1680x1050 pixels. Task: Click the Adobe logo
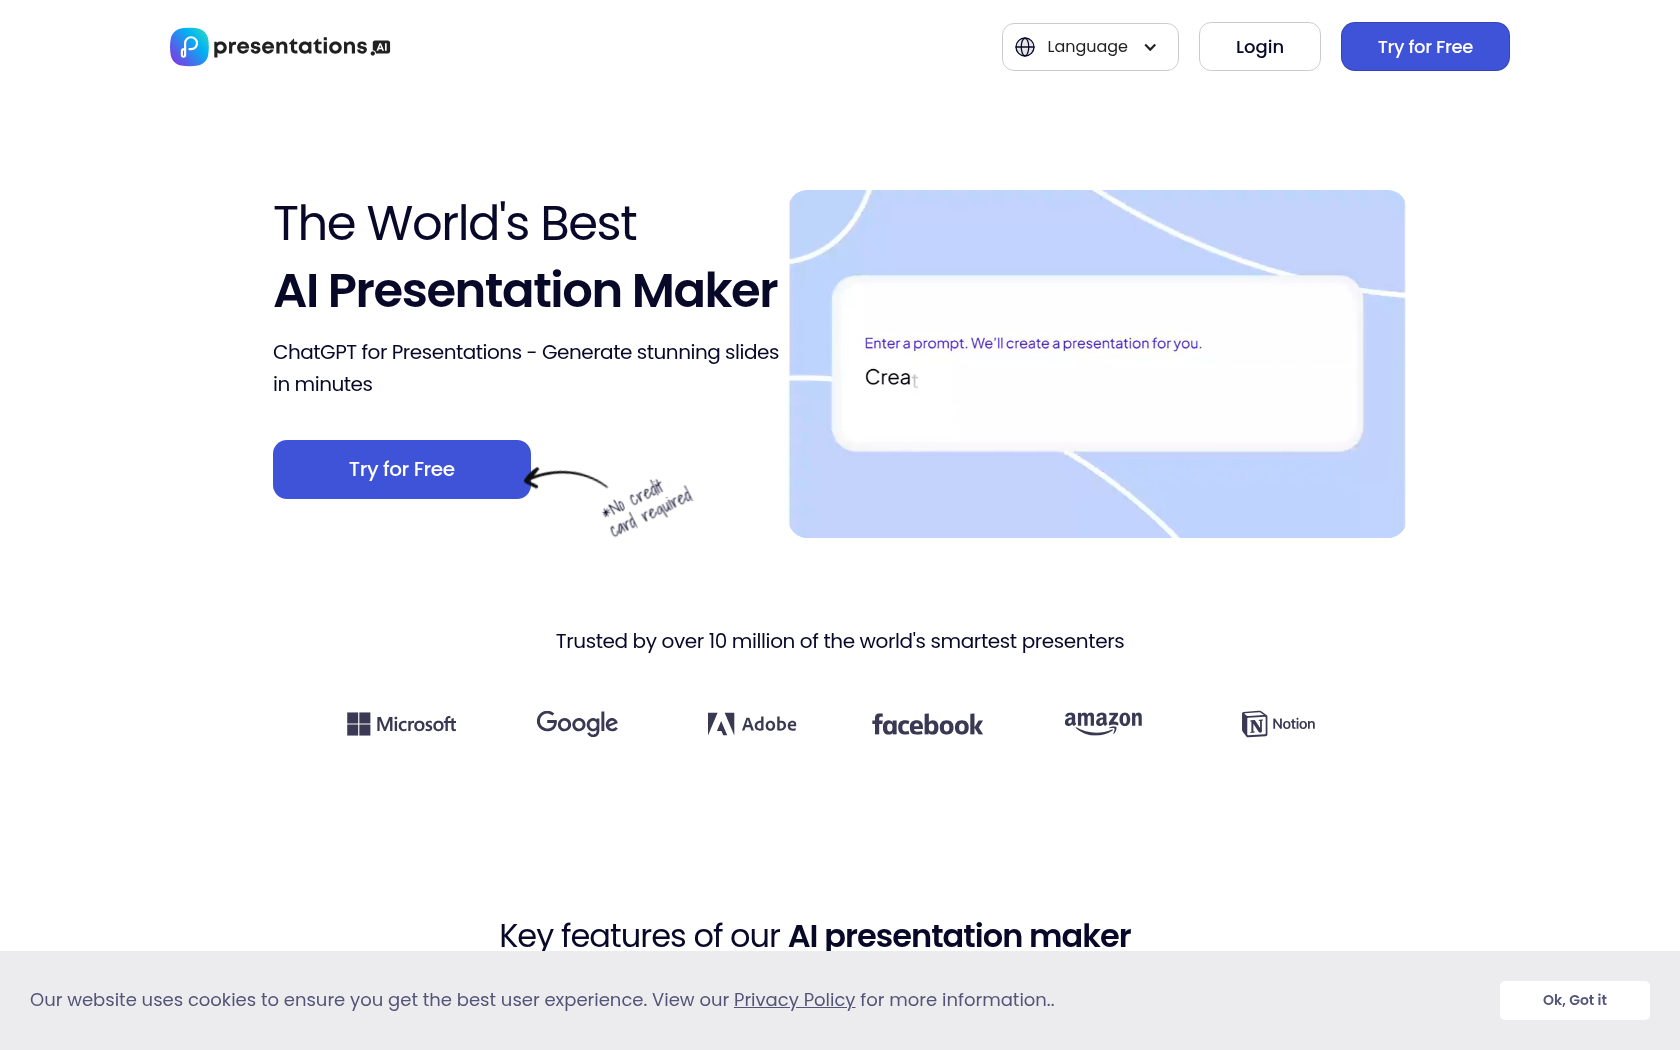coord(752,724)
